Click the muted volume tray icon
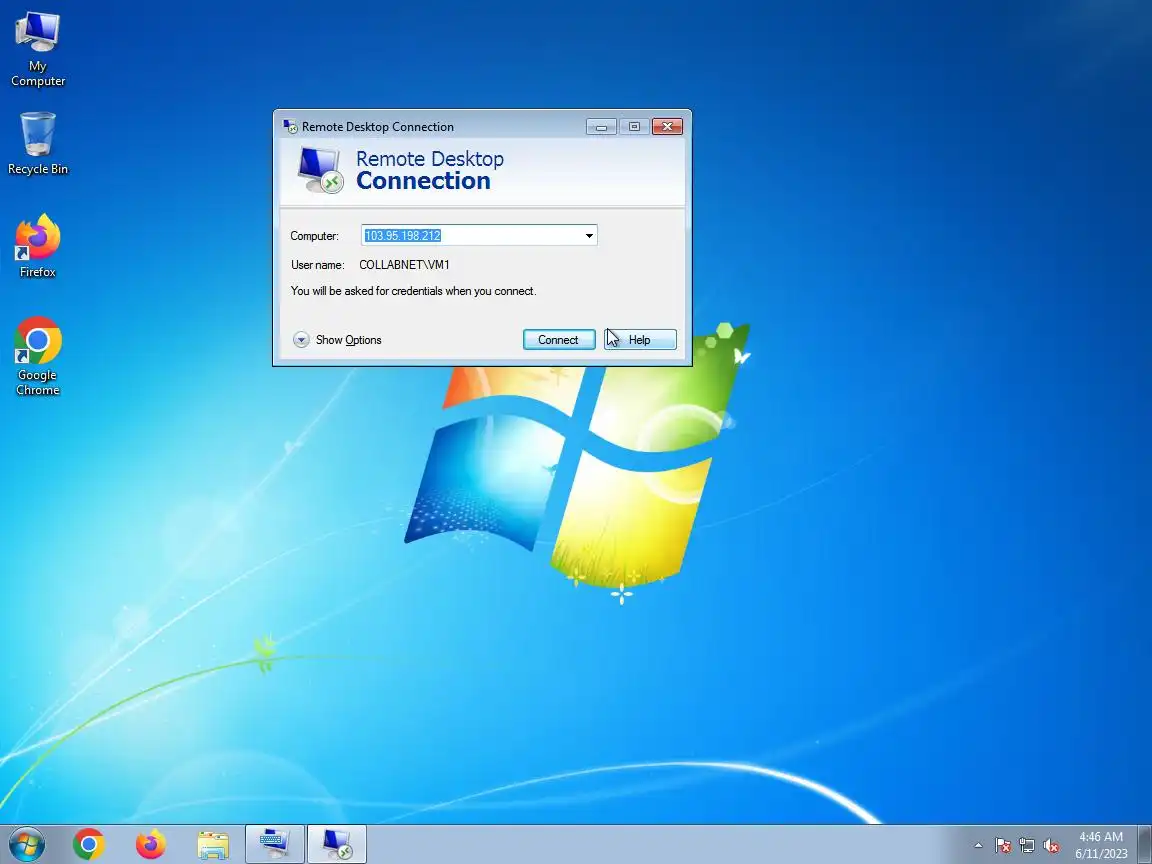Screen dimensions: 1152x864 [x=1051, y=846]
